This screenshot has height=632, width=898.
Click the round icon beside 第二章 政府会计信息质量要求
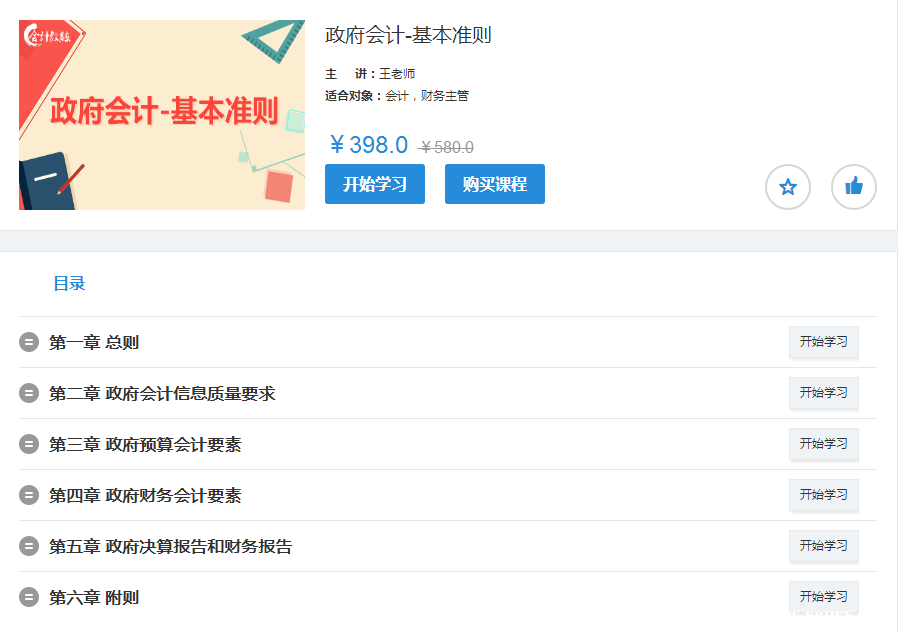29,393
